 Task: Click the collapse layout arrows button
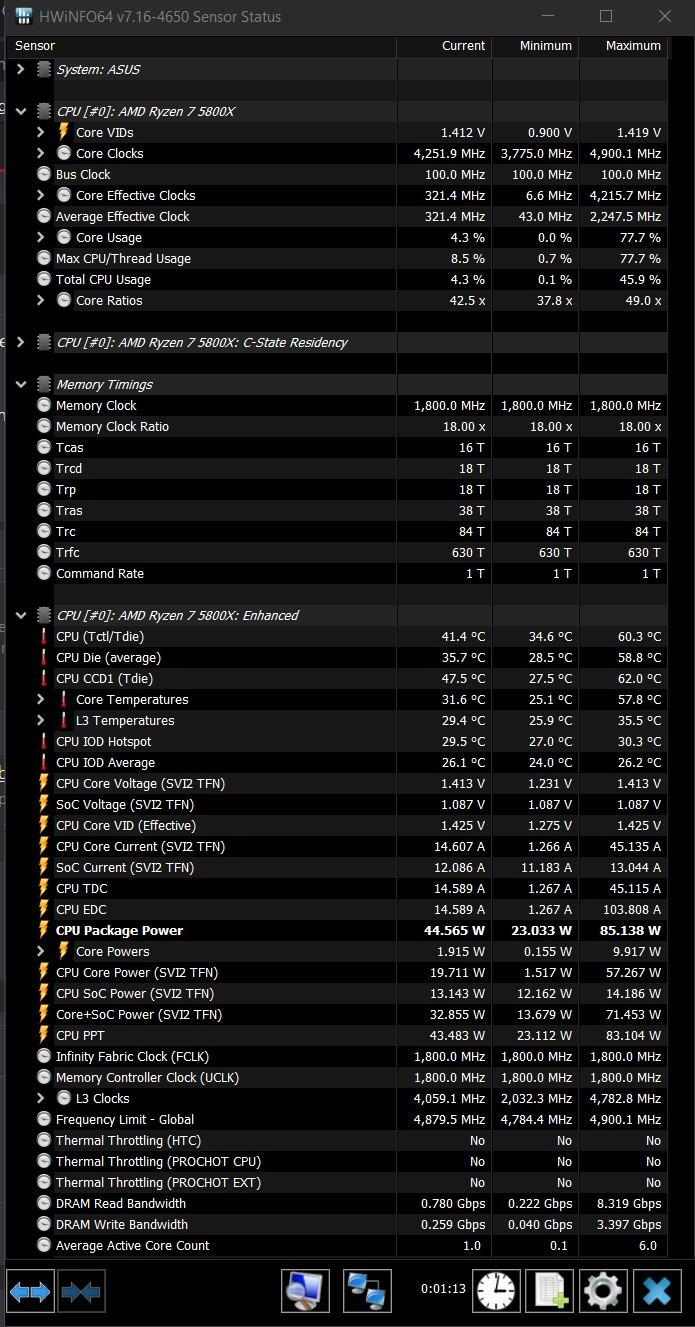tap(81, 1291)
